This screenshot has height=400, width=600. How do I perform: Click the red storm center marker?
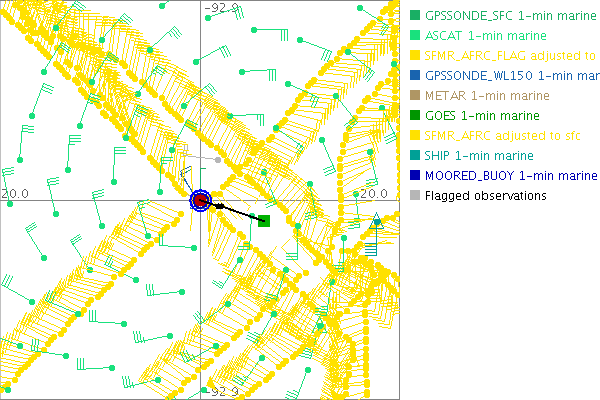click(200, 201)
